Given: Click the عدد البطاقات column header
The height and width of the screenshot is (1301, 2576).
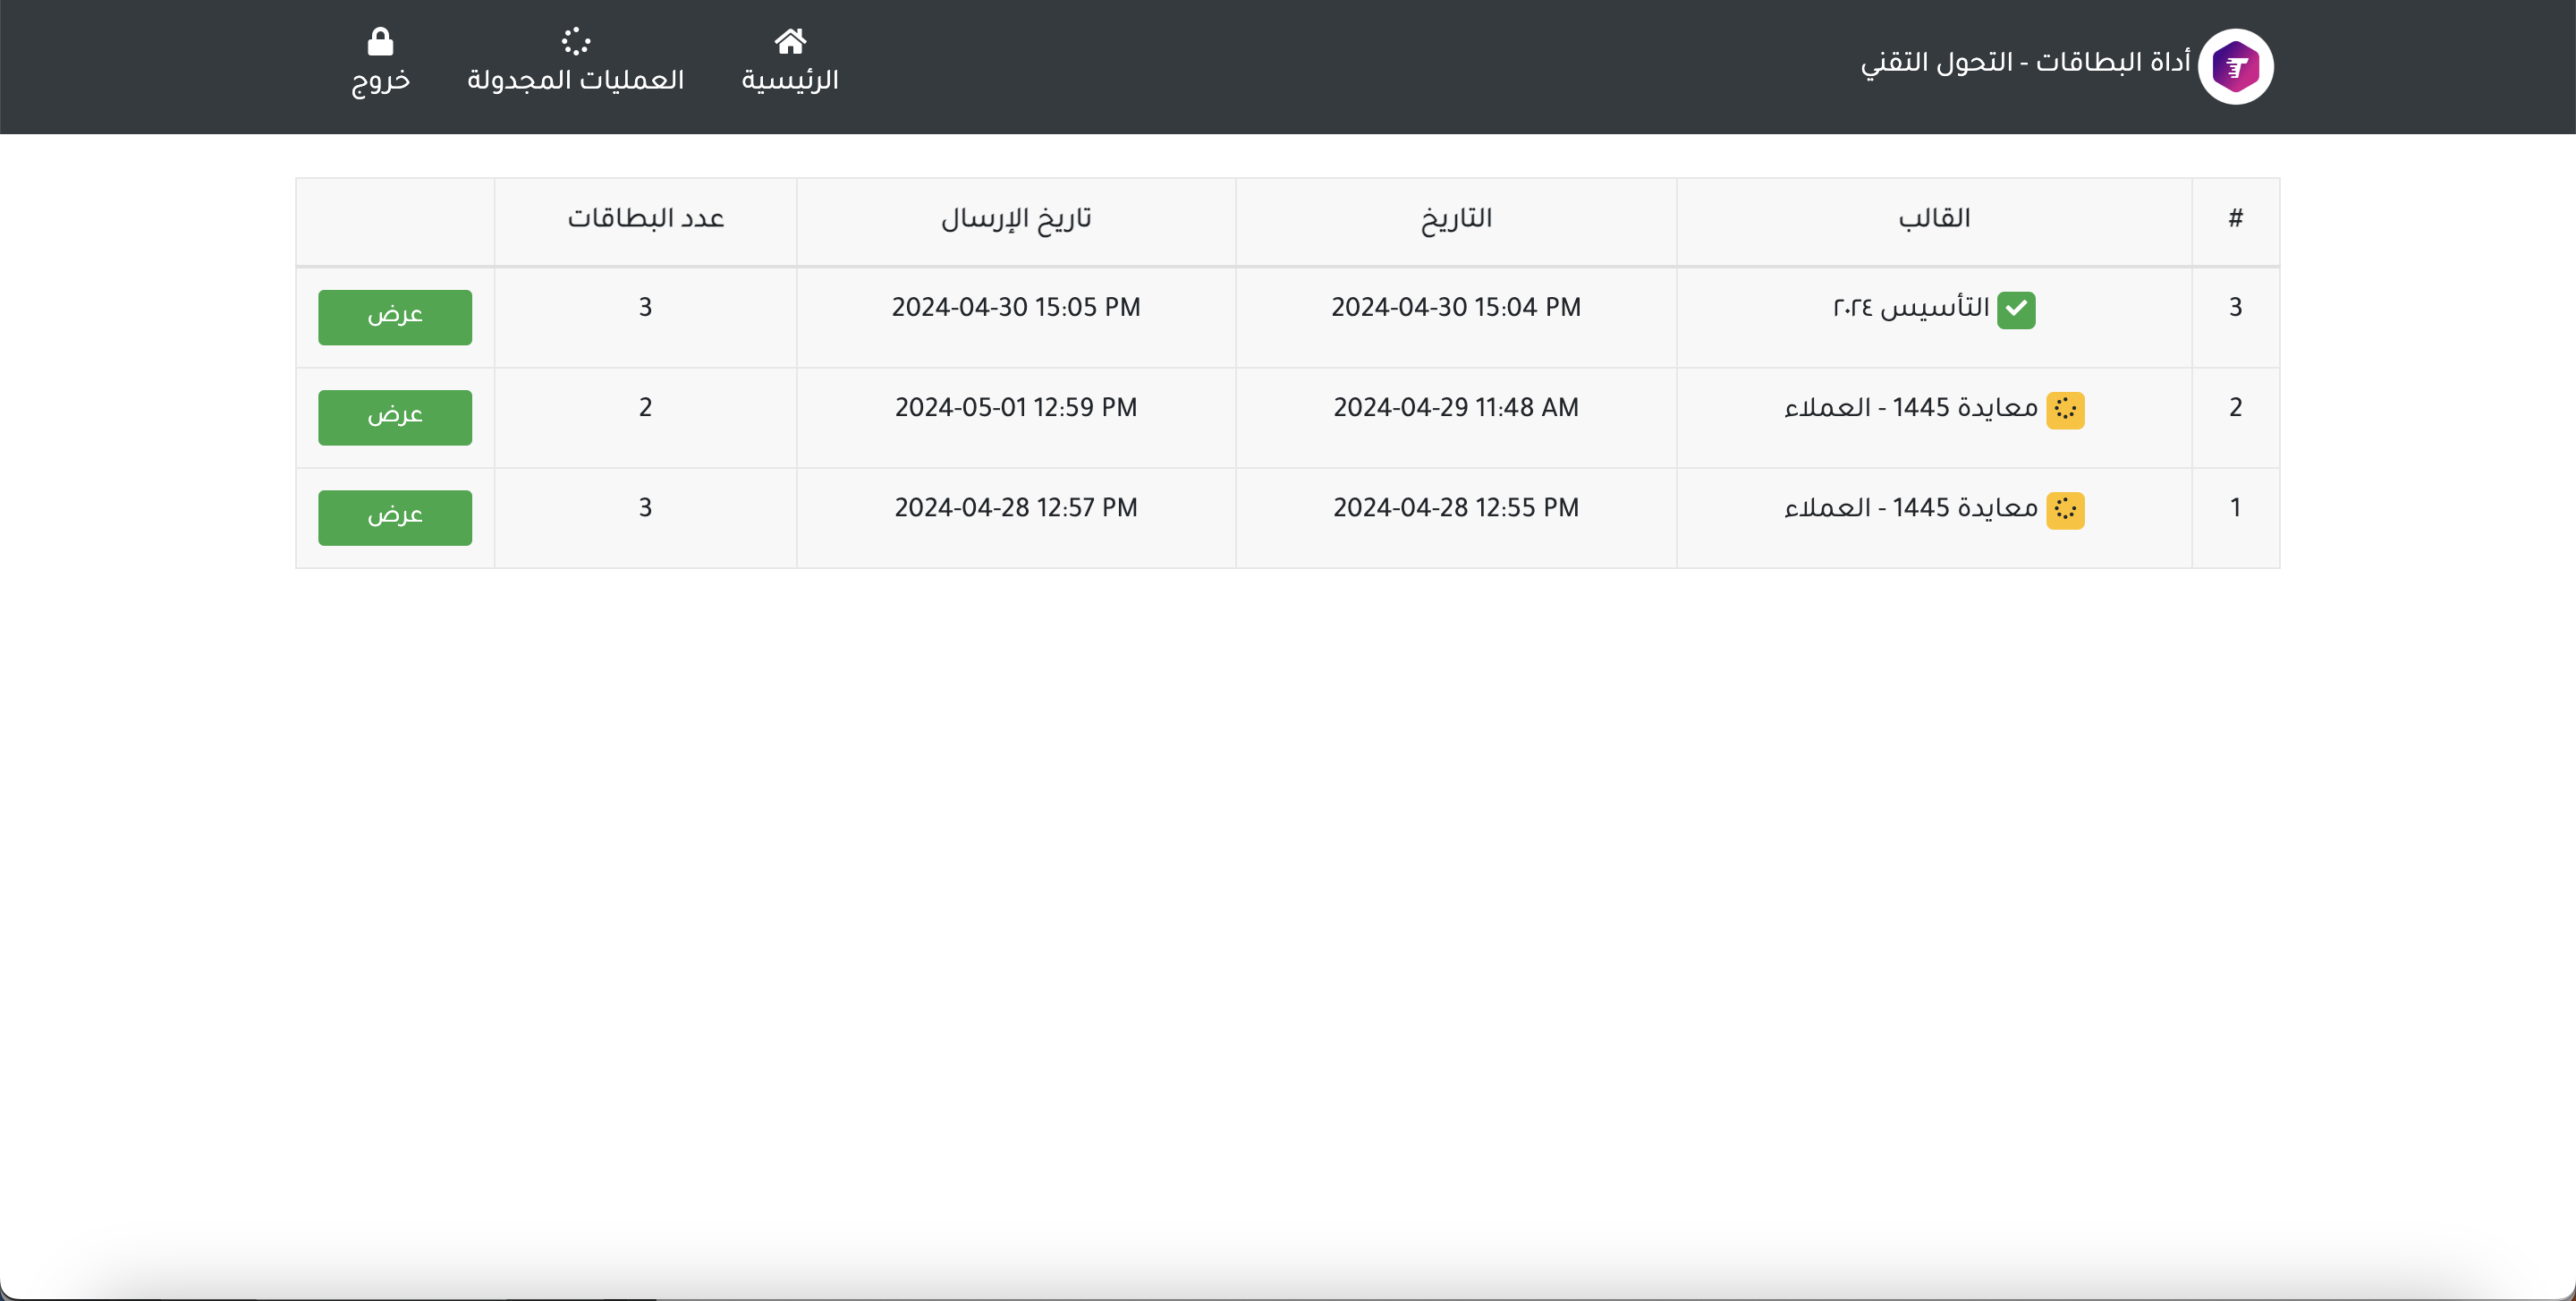Looking at the screenshot, I should pyautogui.click(x=645, y=218).
